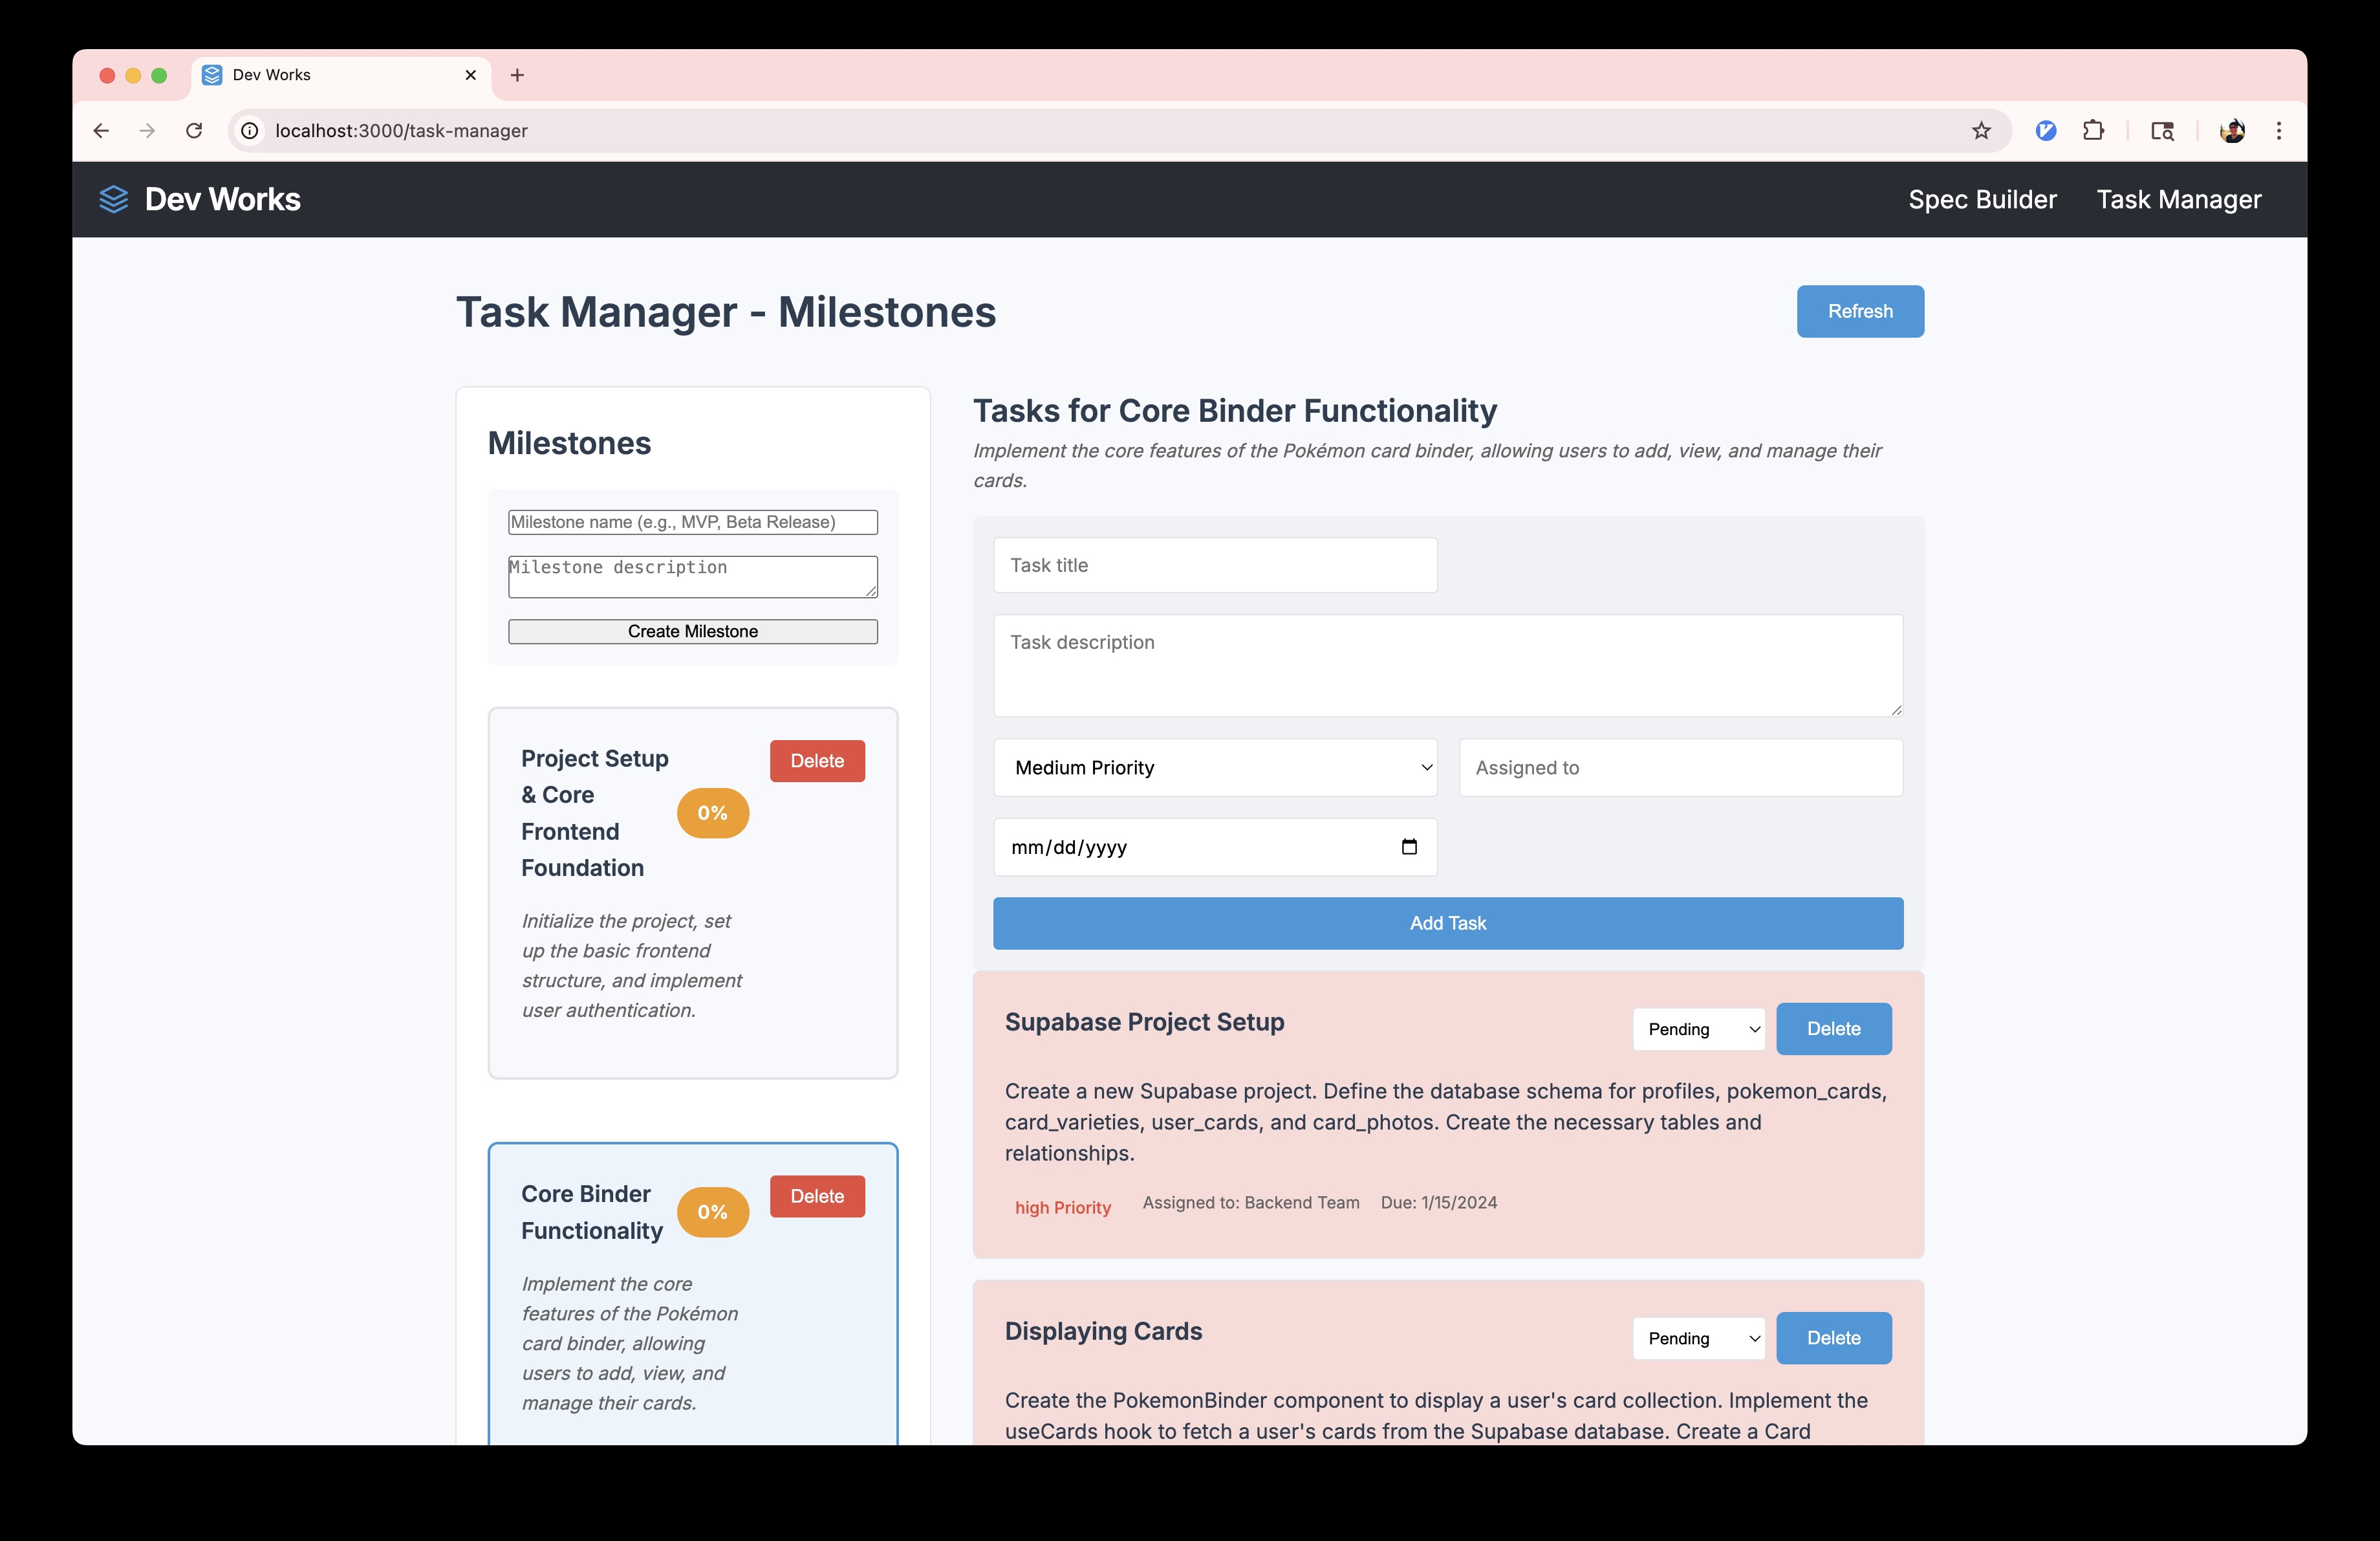Click the Create Milestone button
Screen dimensions: 2380x1541
(x=692, y=631)
